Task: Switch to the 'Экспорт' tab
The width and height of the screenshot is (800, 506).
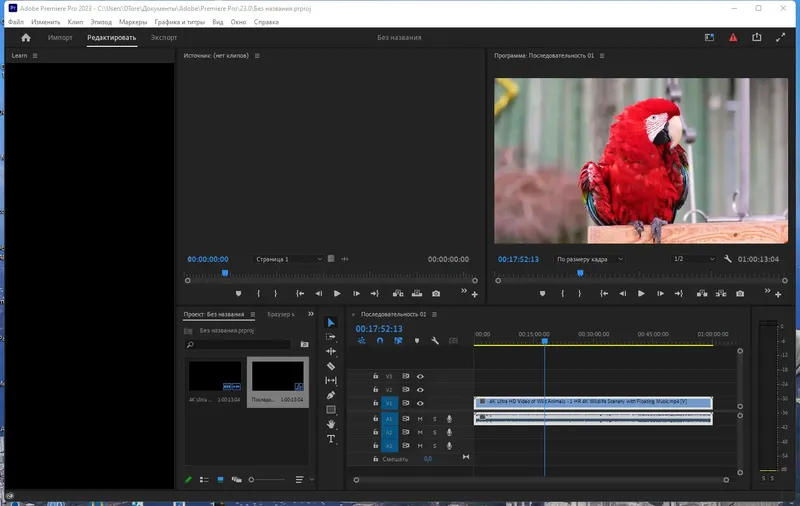Action: pyautogui.click(x=164, y=37)
